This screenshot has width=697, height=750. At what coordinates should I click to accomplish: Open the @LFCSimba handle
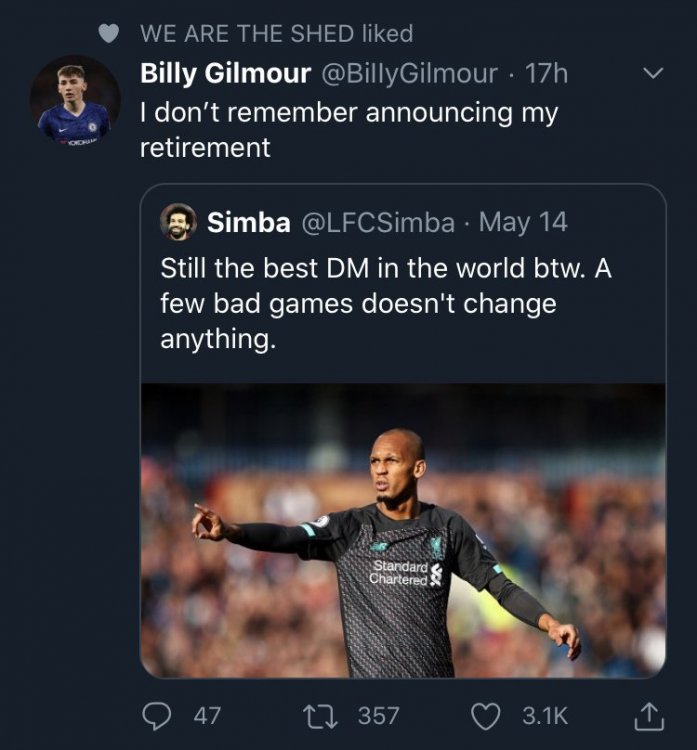point(377,222)
